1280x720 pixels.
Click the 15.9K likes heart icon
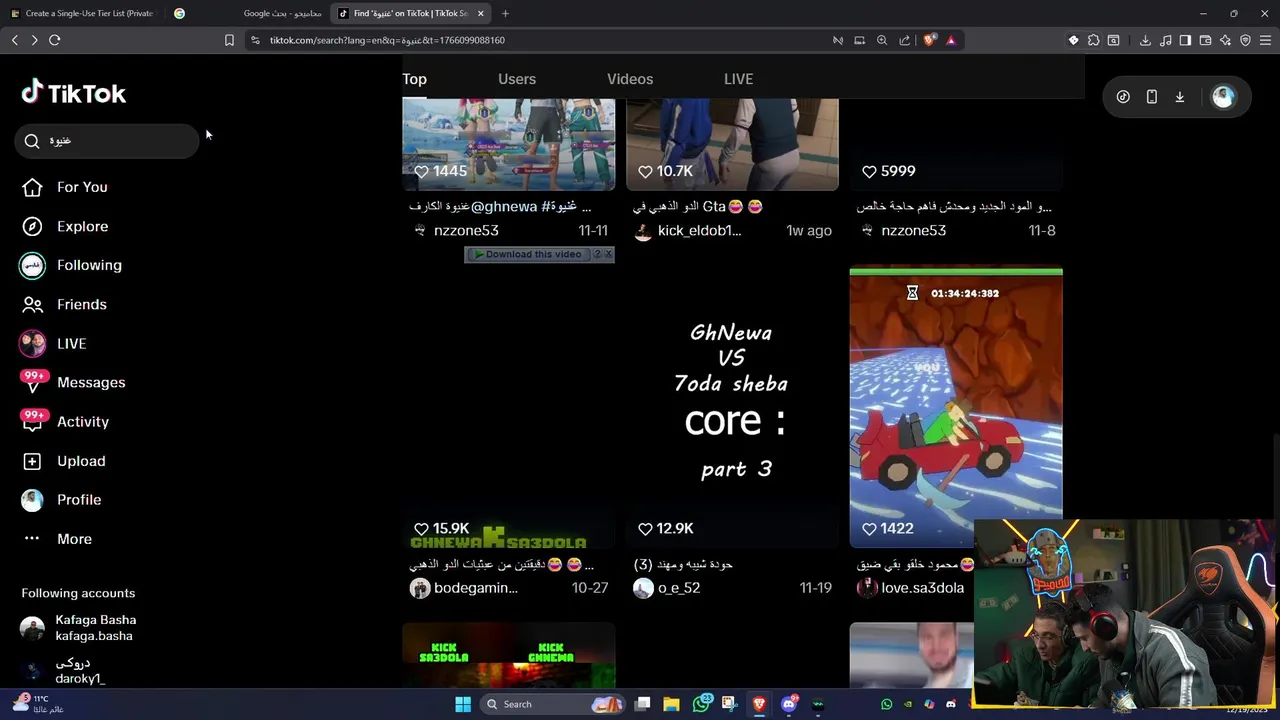[x=421, y=529]
